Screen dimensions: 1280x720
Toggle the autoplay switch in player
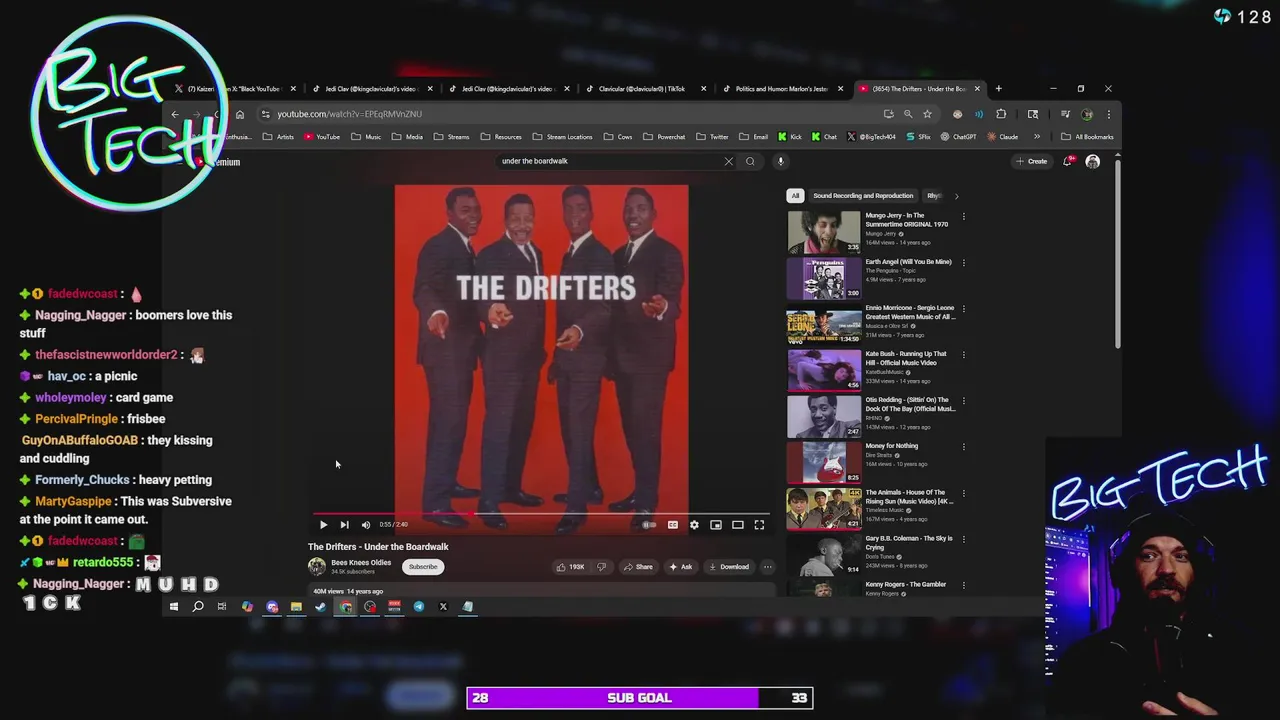point(649,525)
